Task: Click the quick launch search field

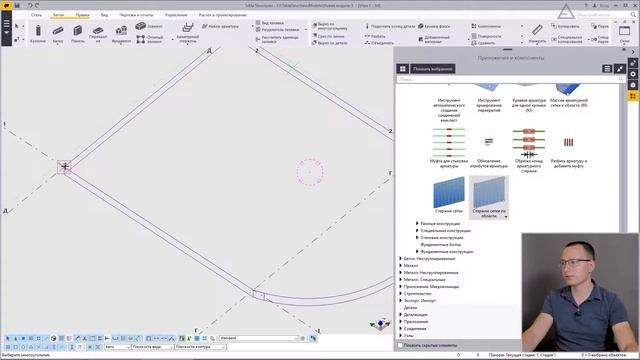Action: 604,15
